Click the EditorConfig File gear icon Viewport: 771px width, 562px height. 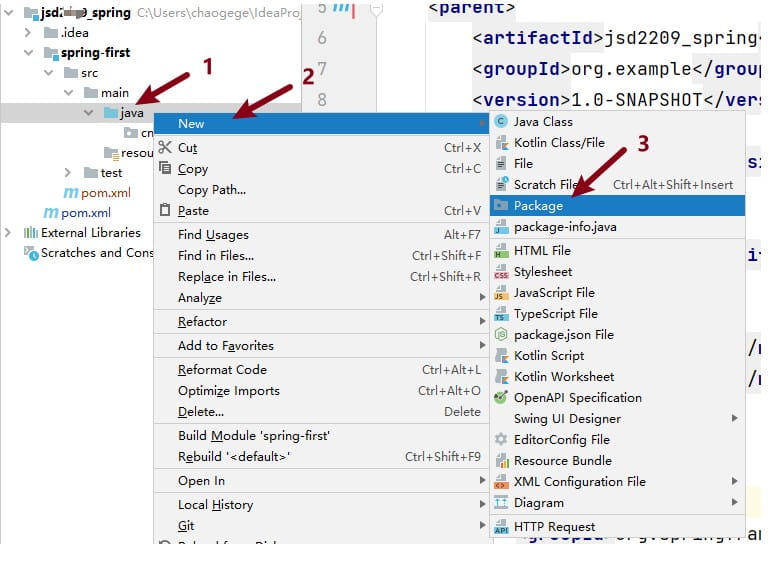pos(501,440)
